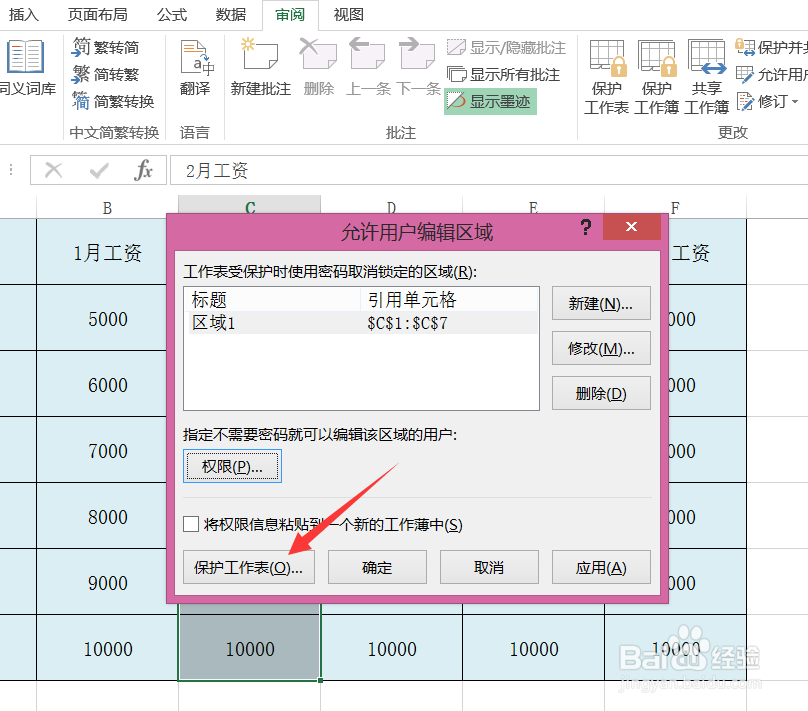The width and height of the screenshot is (808, 711).
Task: Open the 同义词库 (Thesaurus) tool
Action: (25, 70)
